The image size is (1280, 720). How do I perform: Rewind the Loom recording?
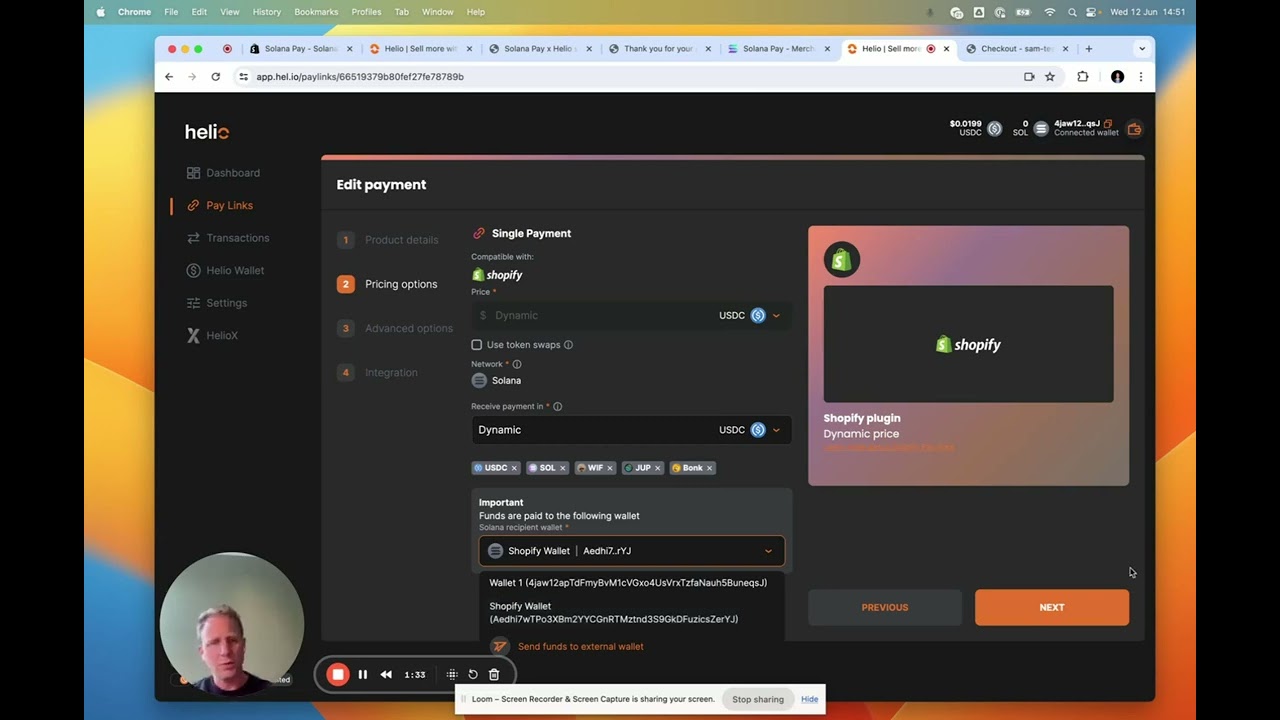pos(386,674)
